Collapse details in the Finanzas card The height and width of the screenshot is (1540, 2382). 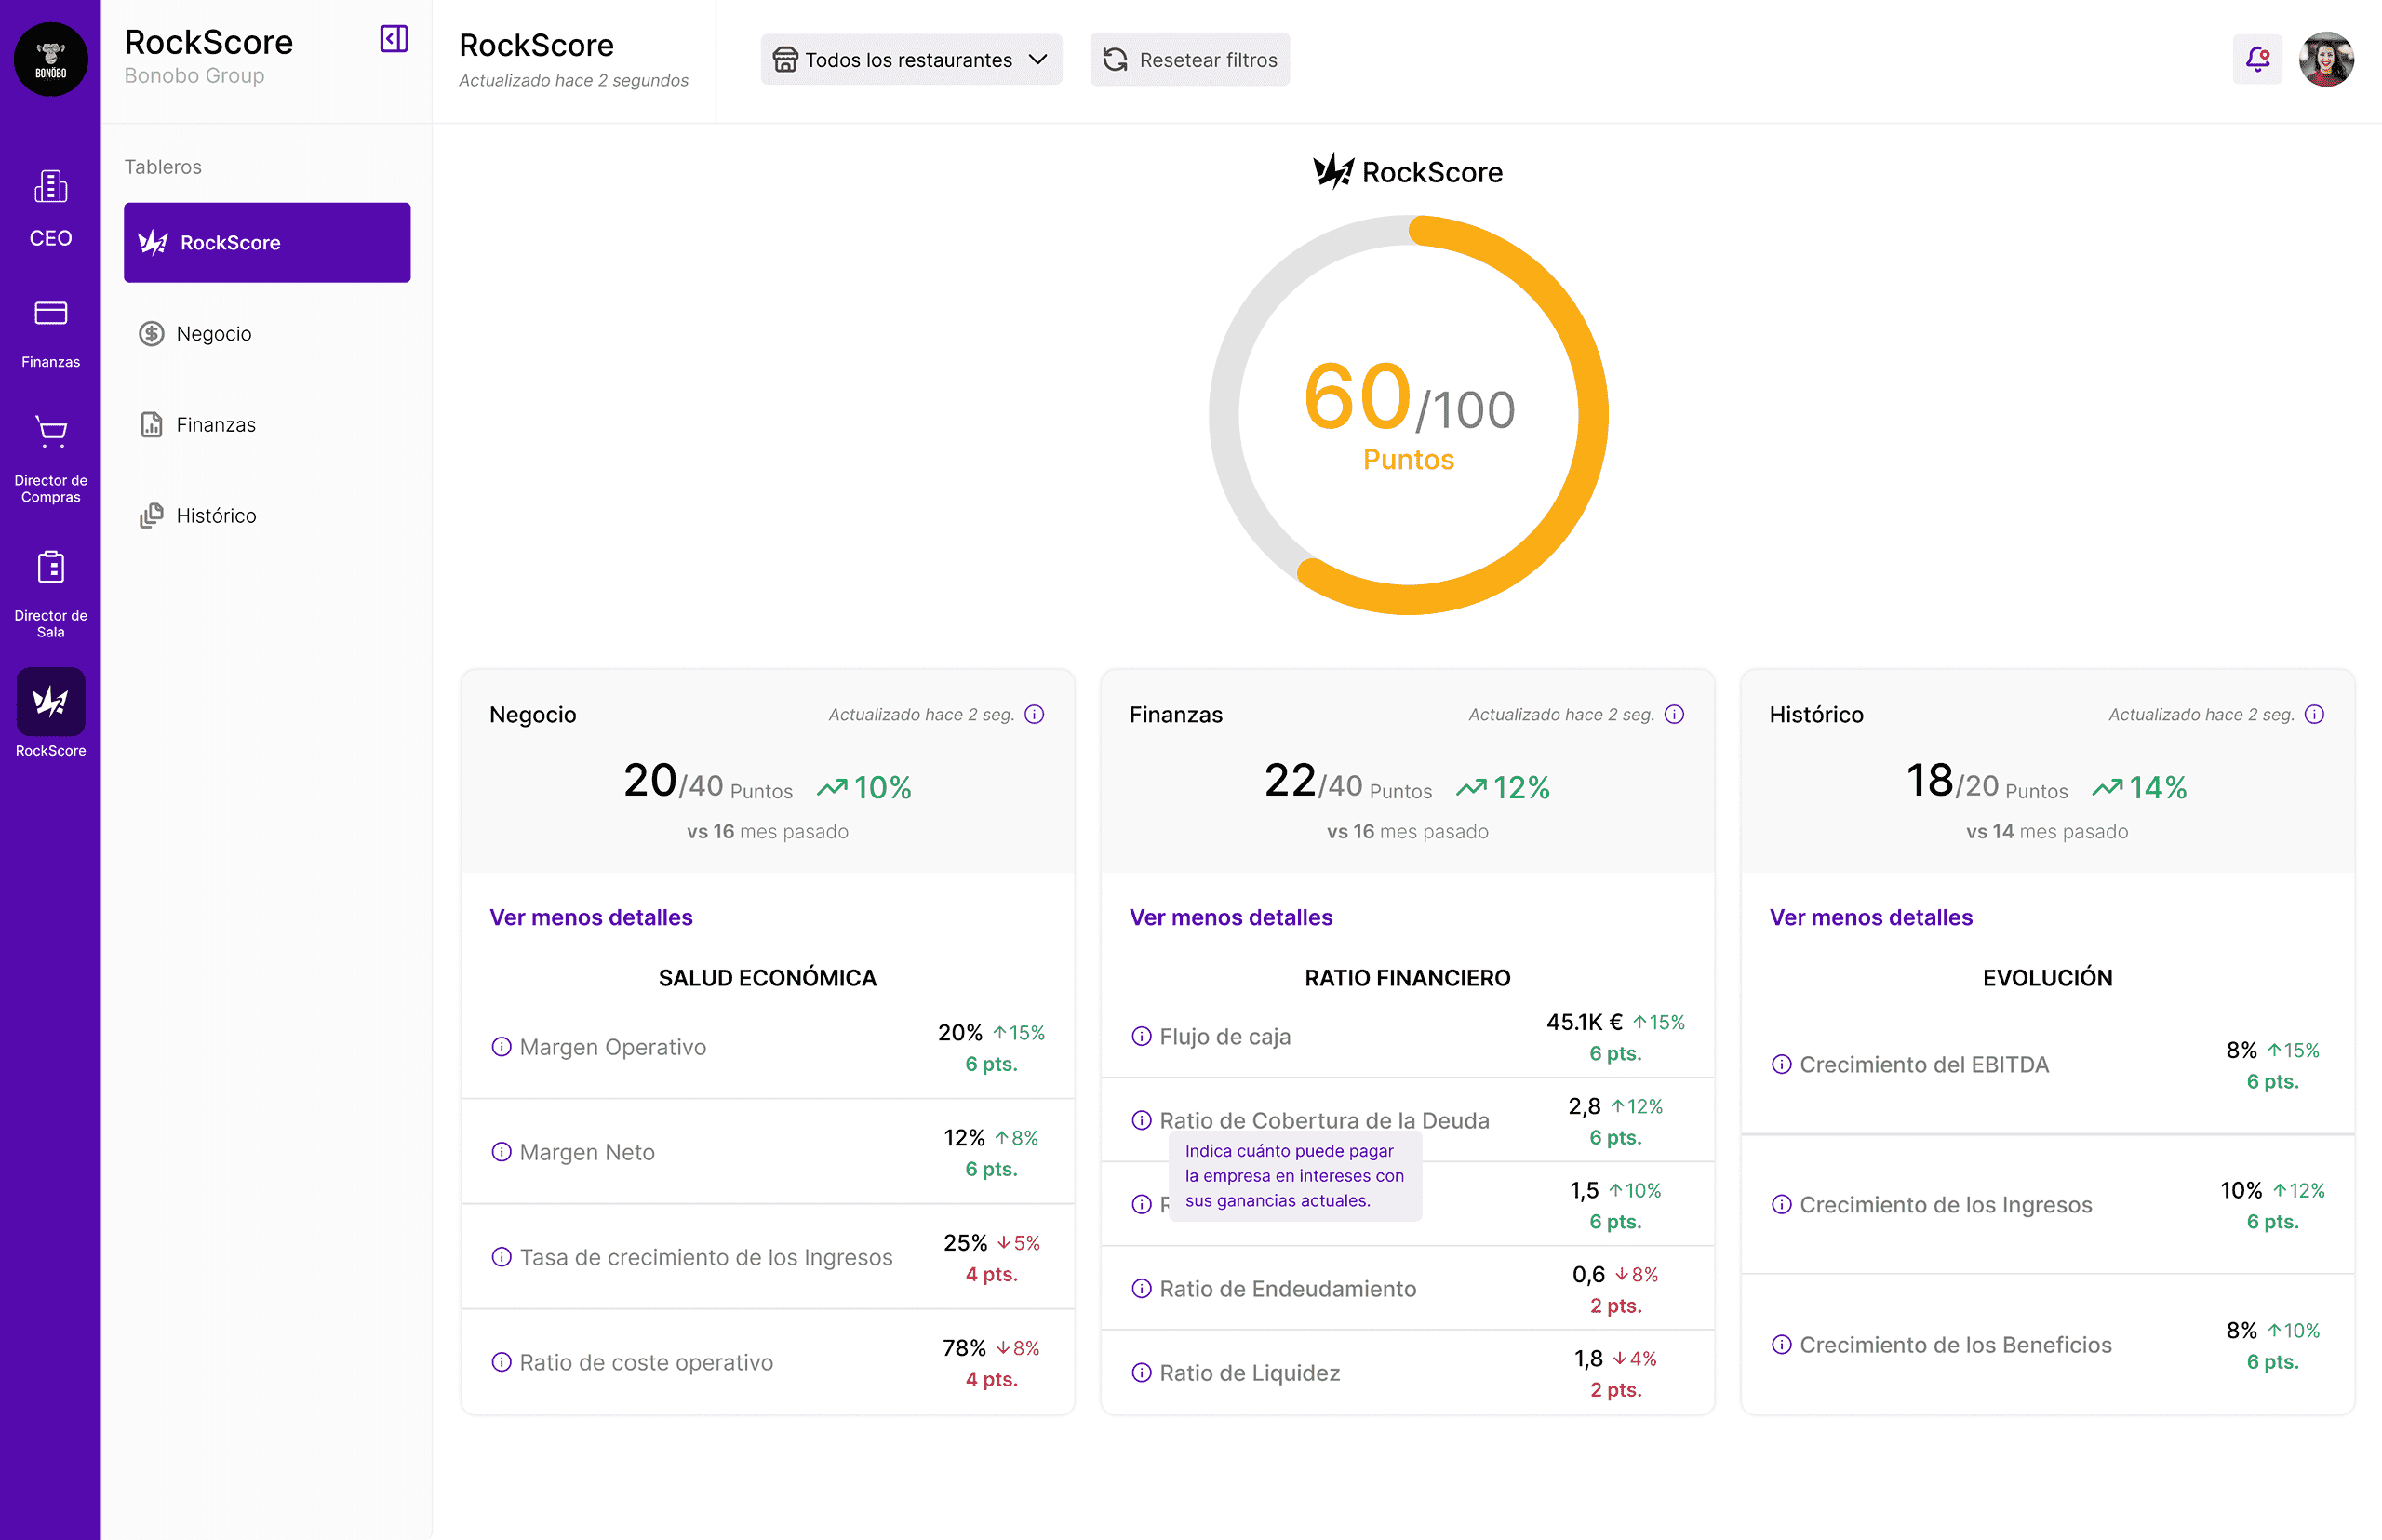1231,917
